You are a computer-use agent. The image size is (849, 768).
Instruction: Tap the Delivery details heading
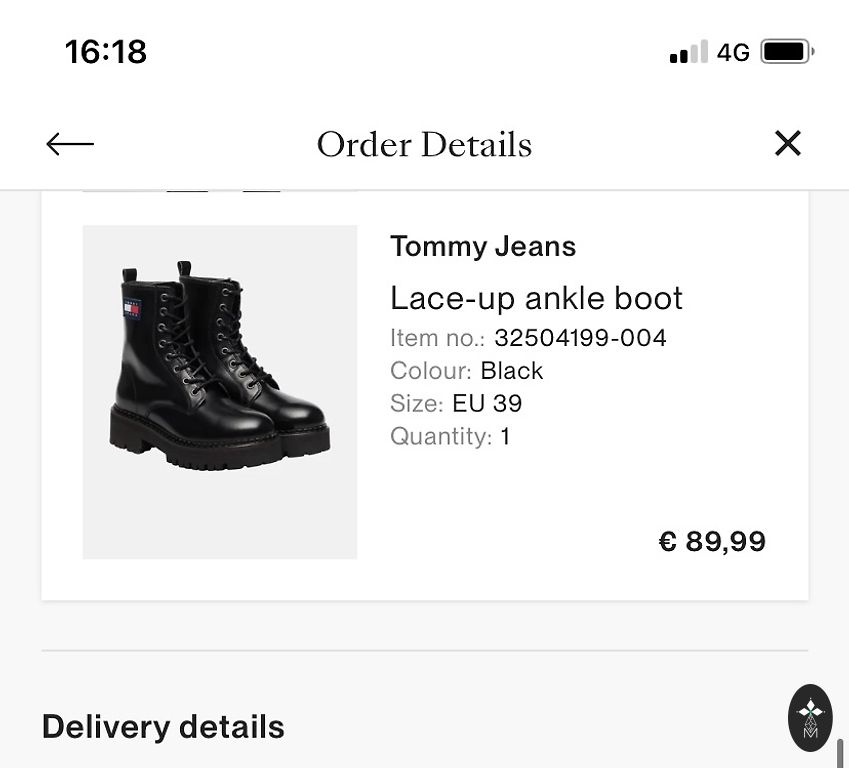(163, 727)
